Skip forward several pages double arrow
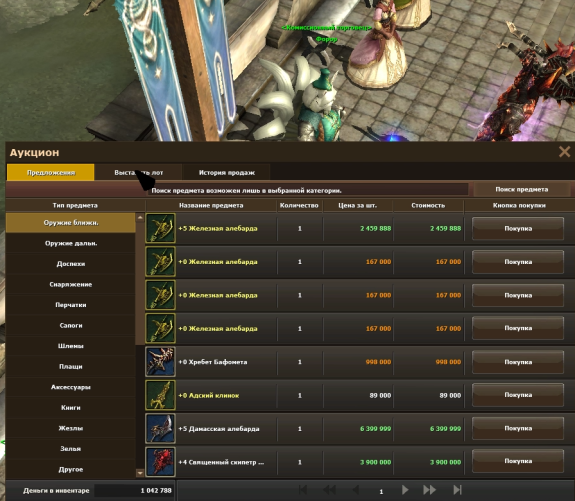 [429, 490]
